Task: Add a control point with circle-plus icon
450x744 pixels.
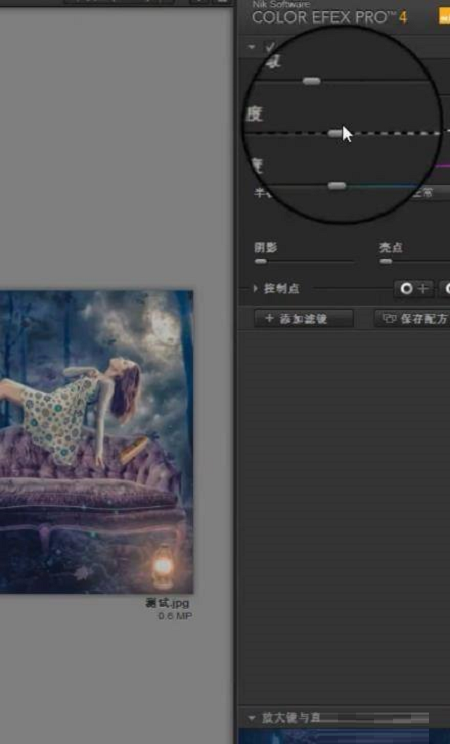Action: pyautogui.click(x=414, y=288)
